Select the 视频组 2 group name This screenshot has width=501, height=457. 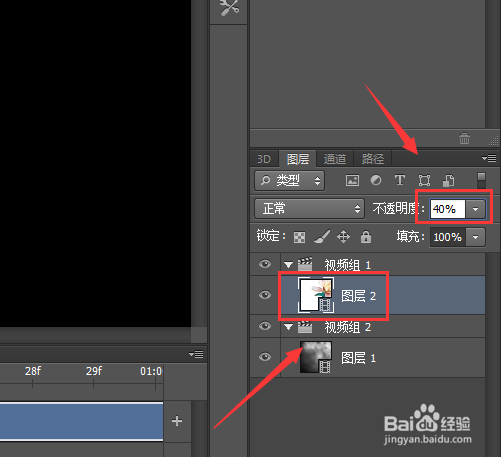[x=348, y=327]
